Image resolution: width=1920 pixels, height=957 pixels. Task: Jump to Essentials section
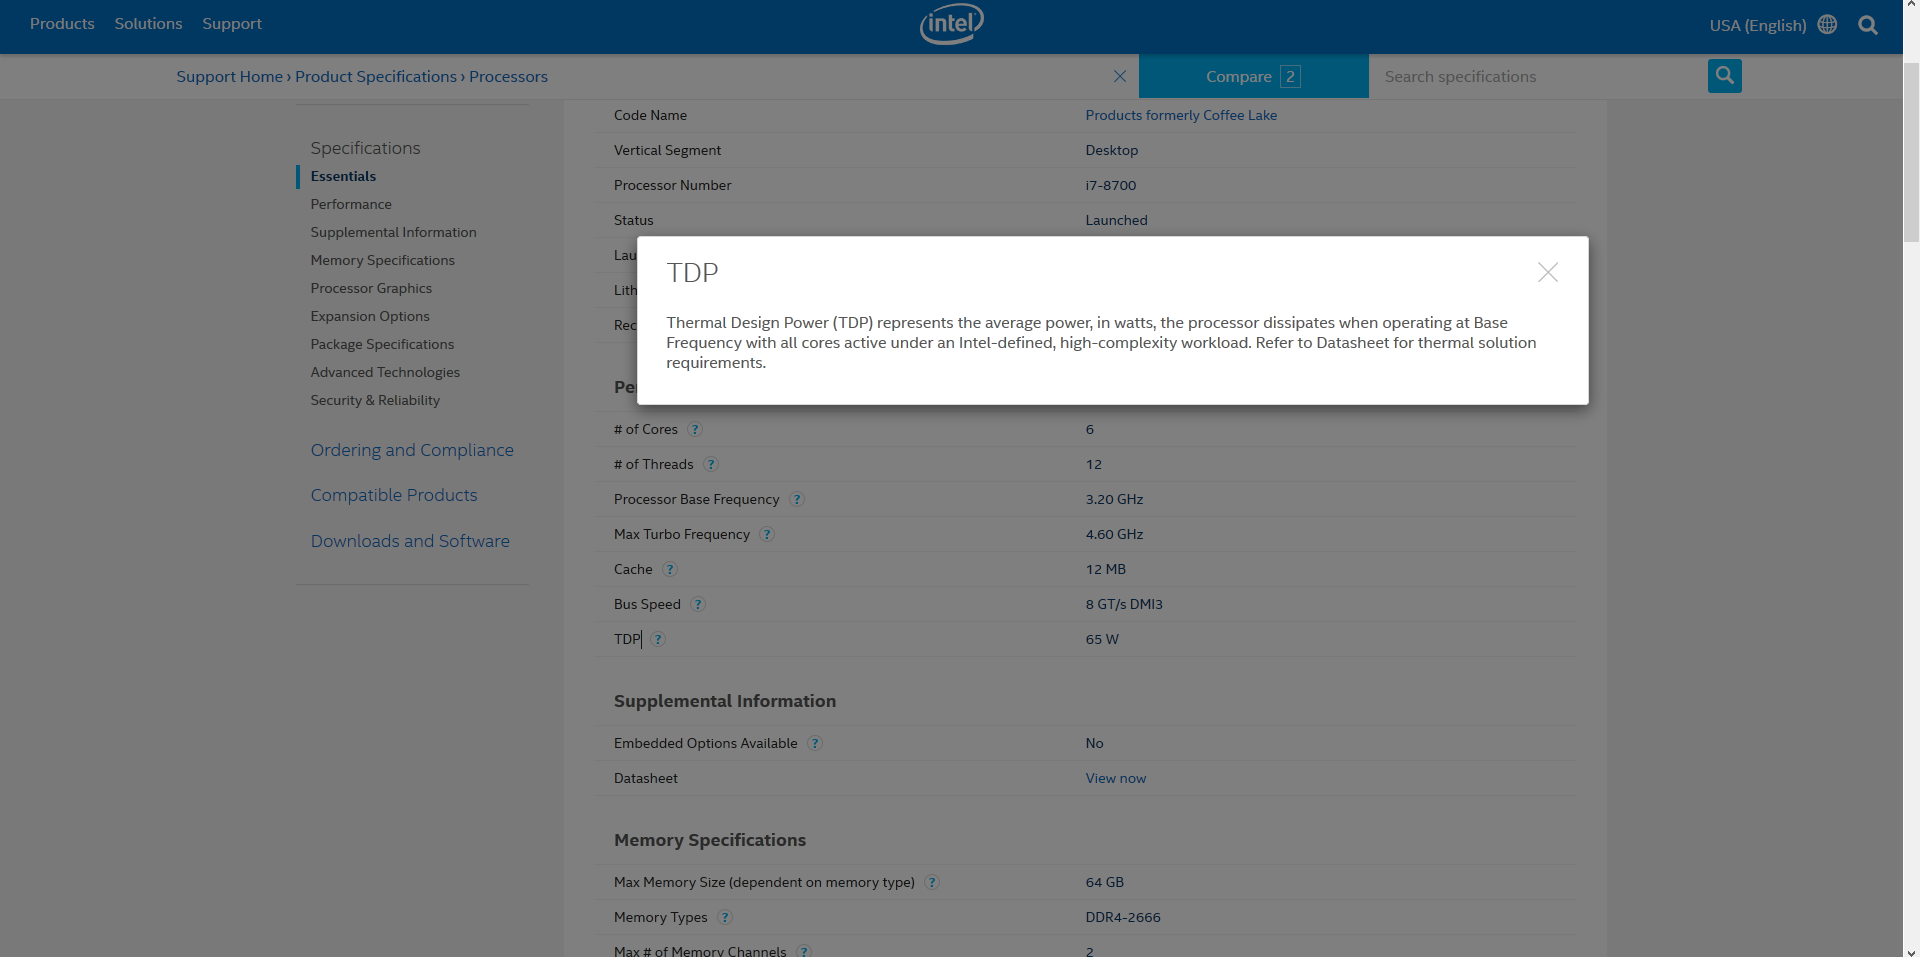pos(343,176)
